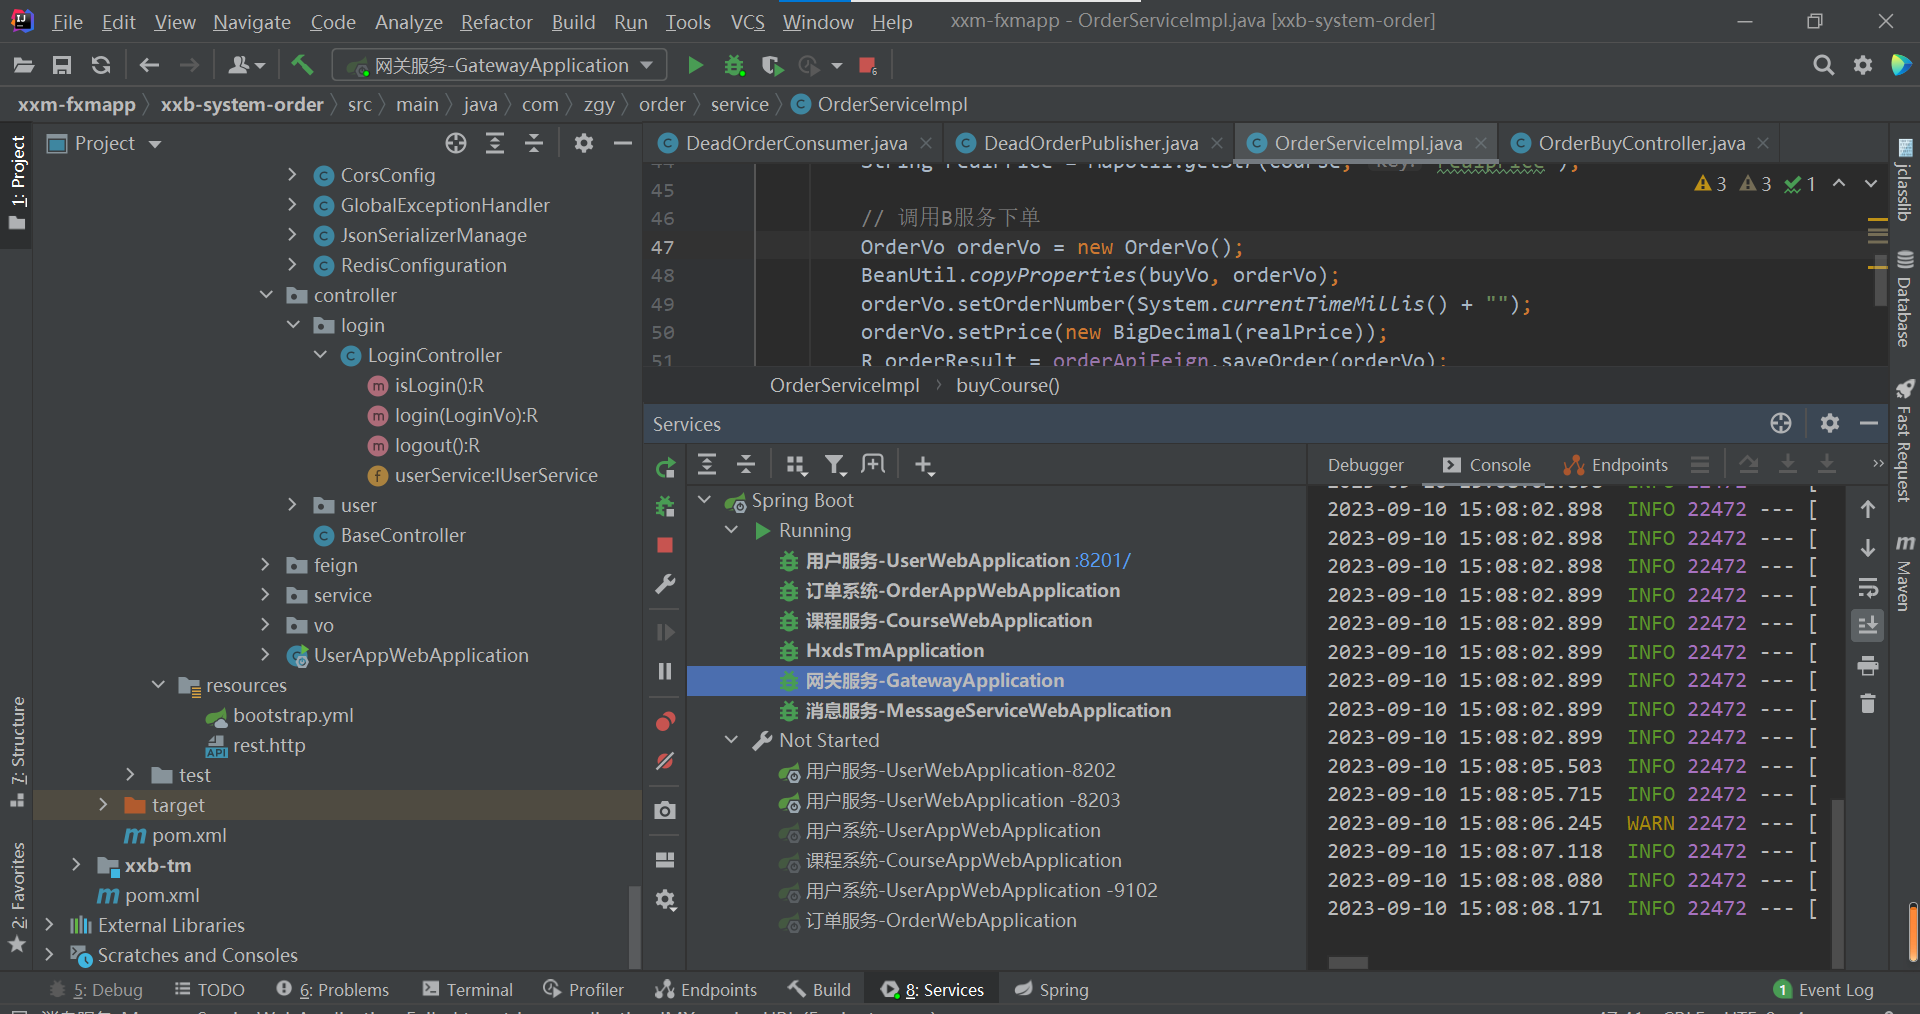This screenshot has width=1920, height=1014.
Task: Toggle Mute Breakpoints icon in Services sidebar
Action: [x=665, y=761]
